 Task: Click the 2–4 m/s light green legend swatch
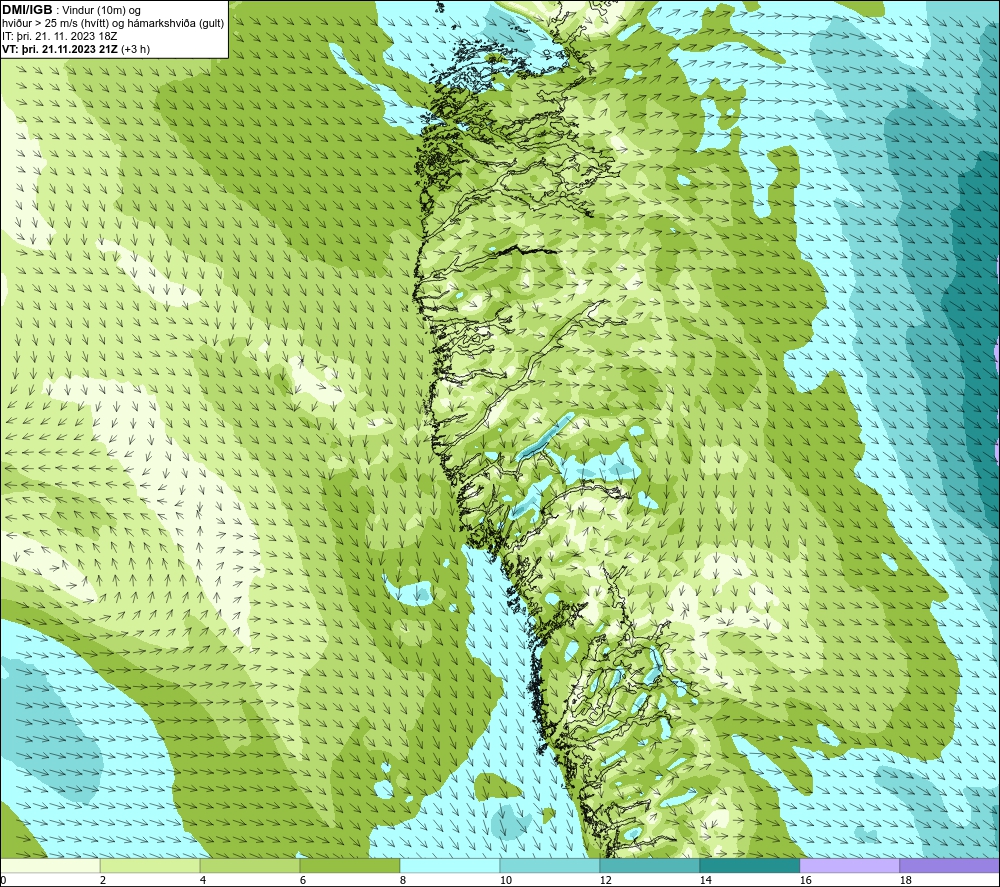pyautogui.click(x=150, y=865)
